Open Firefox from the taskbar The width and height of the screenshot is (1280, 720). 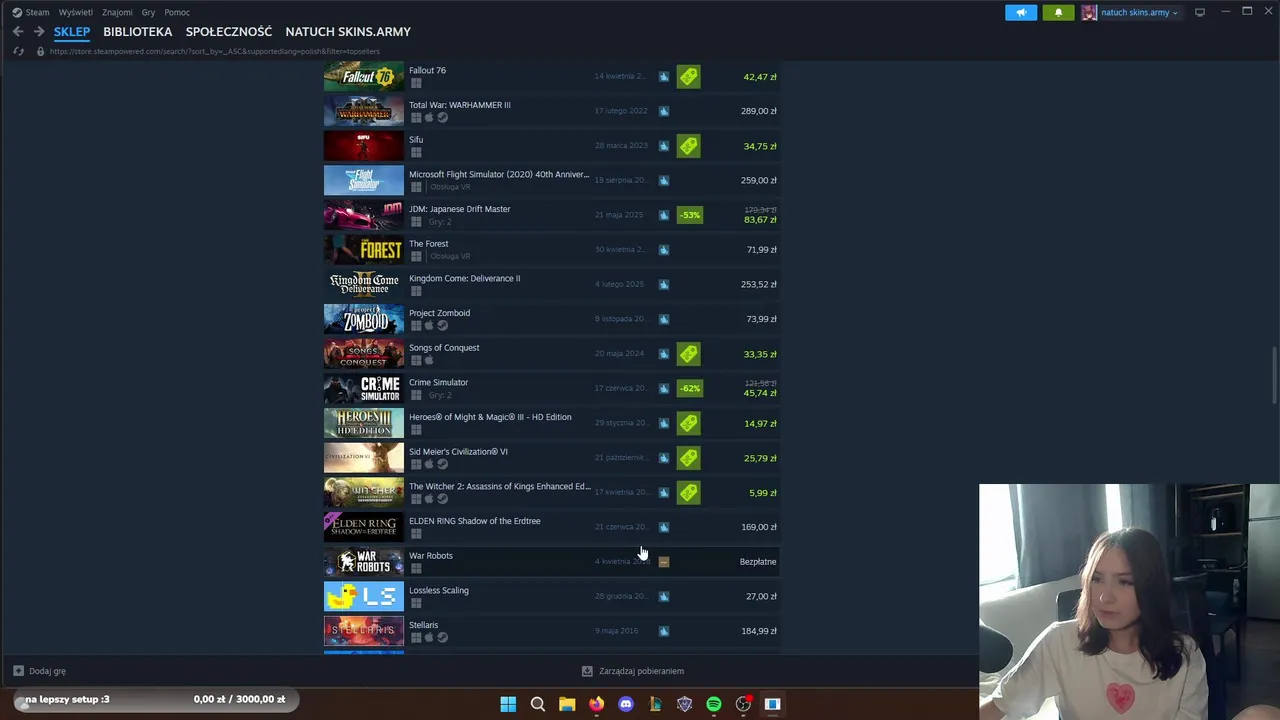point(596,704)
